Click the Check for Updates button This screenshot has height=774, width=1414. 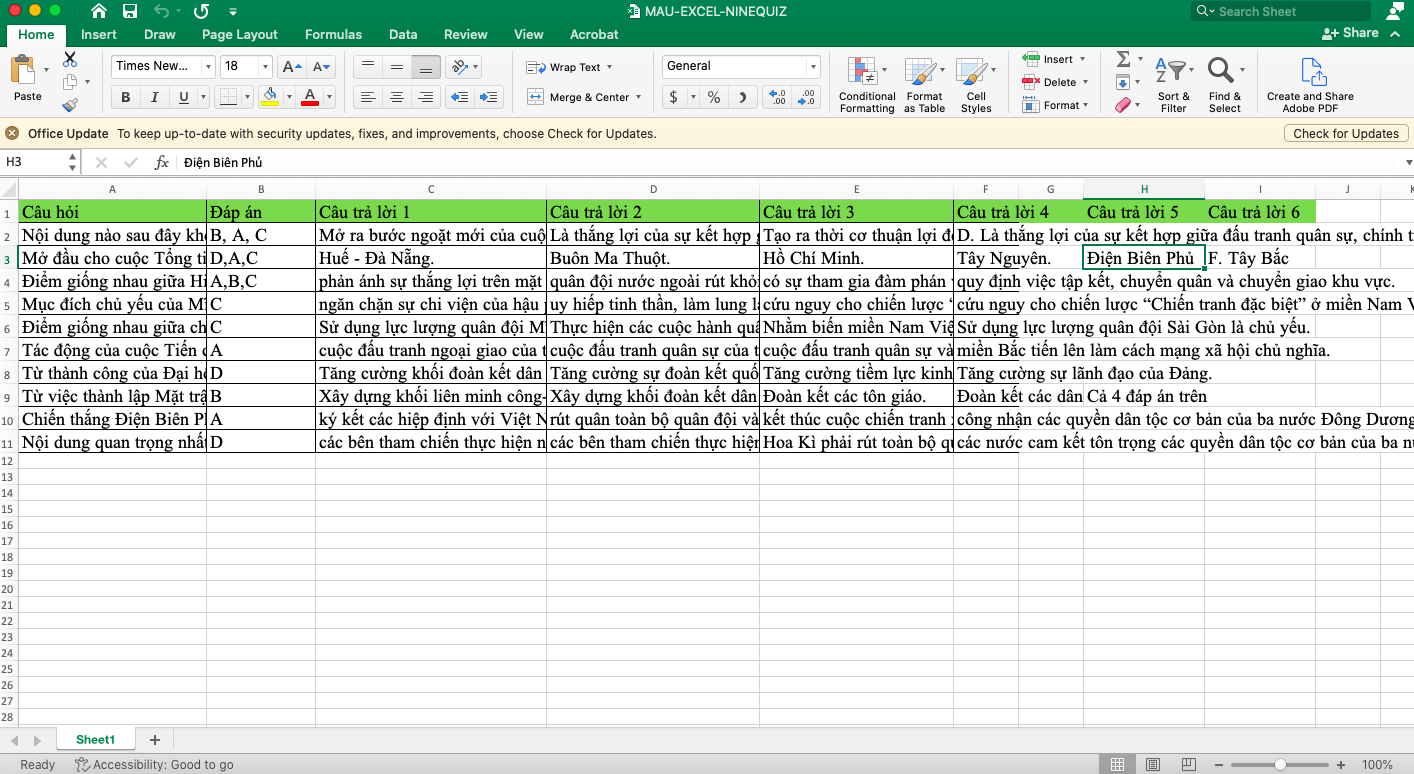click(x=1345, y=133)
